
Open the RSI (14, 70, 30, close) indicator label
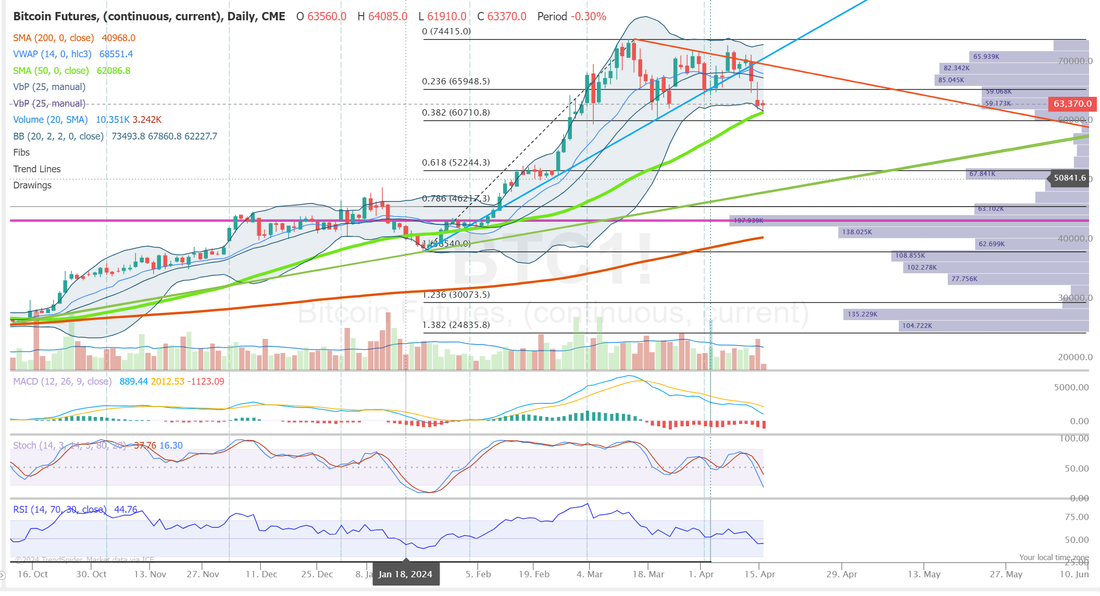click(59, 509)
